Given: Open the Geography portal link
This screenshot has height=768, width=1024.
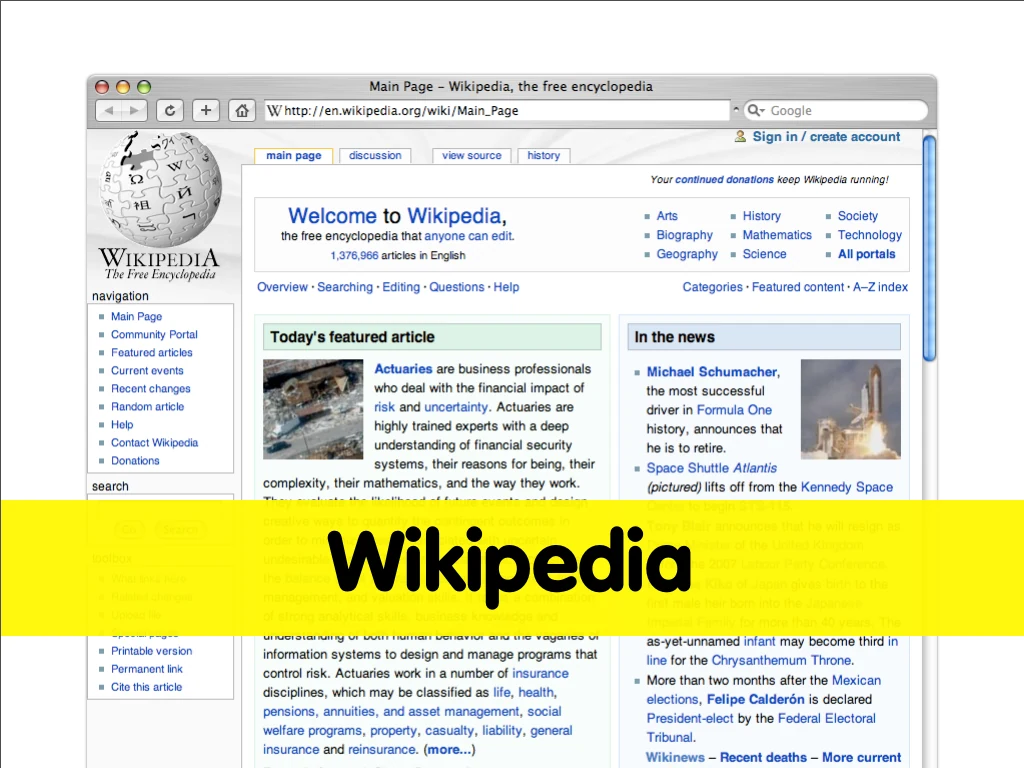Looking at the screenshot, I should click(x=687, y=253).
